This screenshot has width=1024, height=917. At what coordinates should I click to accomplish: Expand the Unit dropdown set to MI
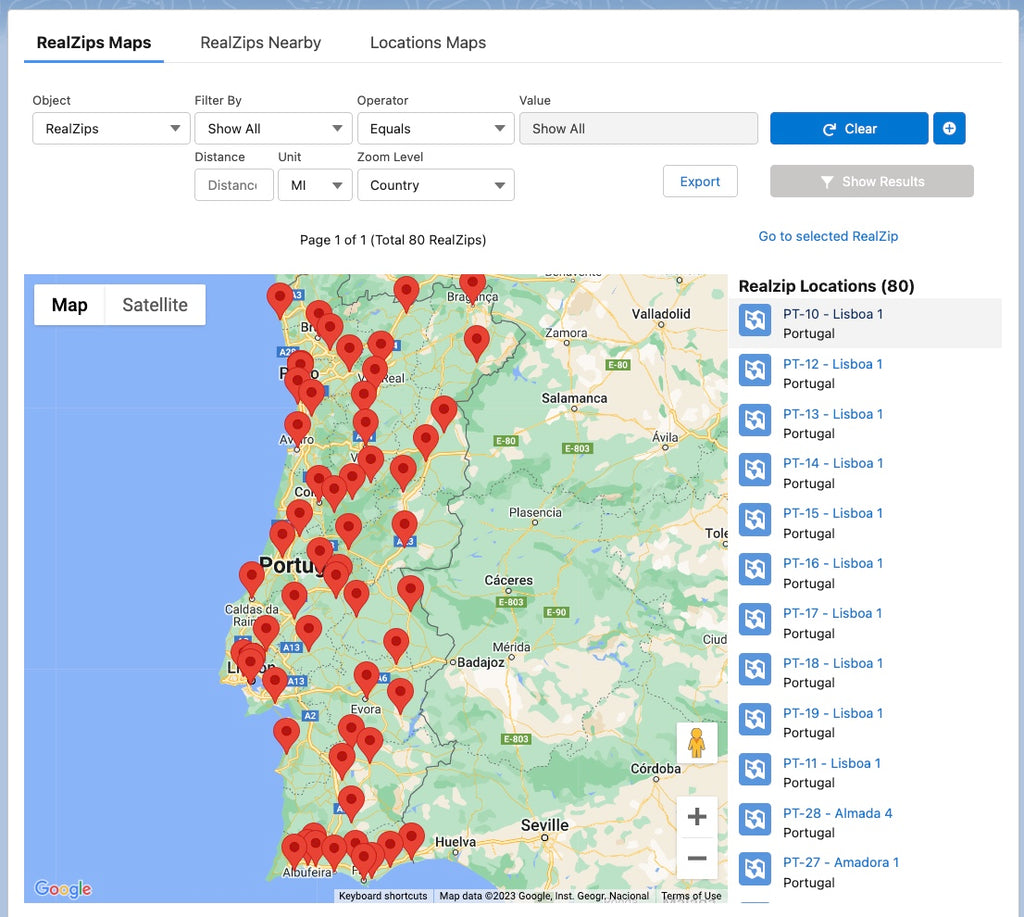tap(315, 185)
